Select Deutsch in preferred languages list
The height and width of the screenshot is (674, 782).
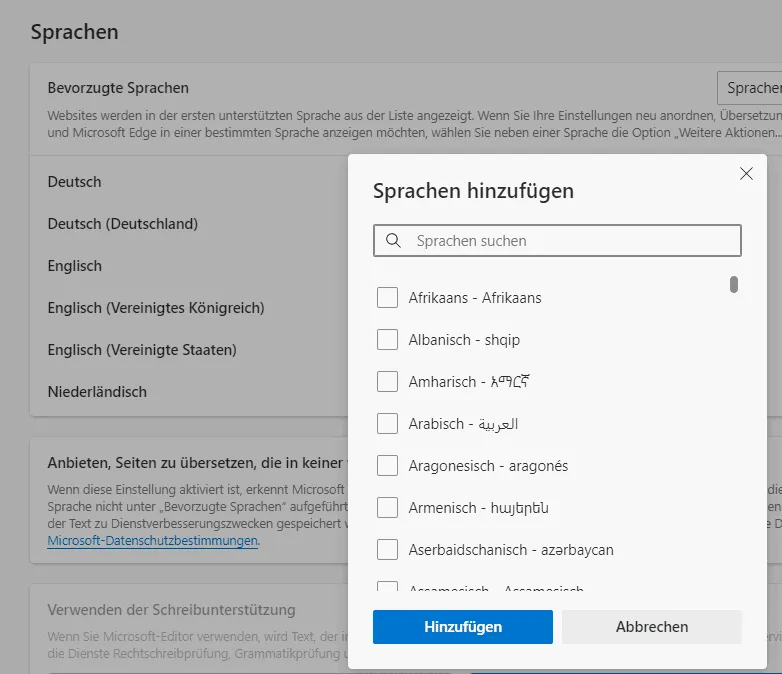(75, 182)
